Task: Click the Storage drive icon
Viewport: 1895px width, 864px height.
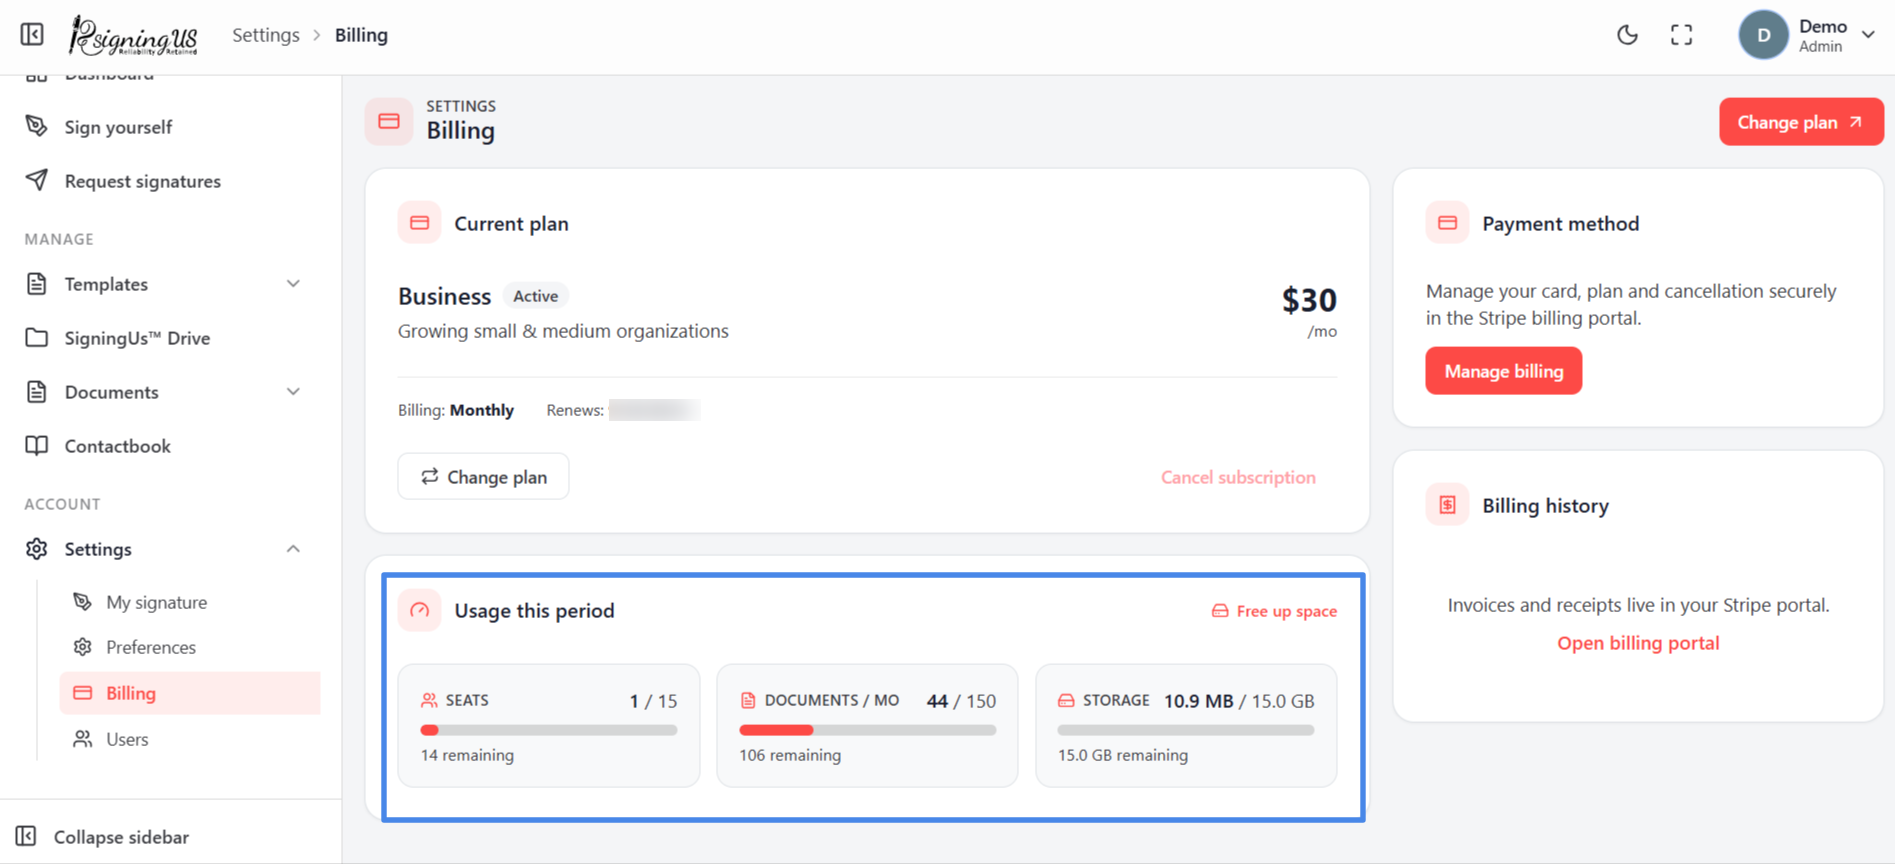Action: tap(1066, 700)
